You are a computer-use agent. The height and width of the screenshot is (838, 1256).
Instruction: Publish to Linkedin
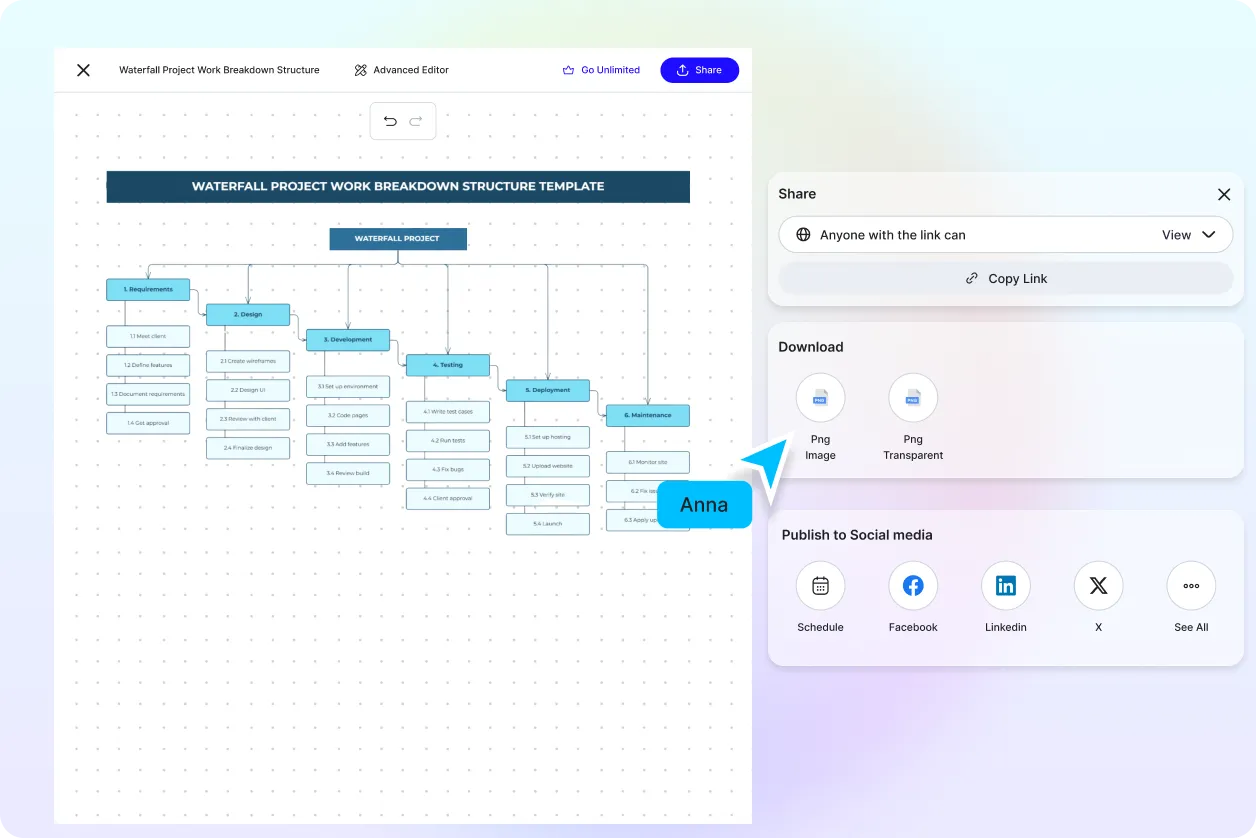tap(1005, 586)
